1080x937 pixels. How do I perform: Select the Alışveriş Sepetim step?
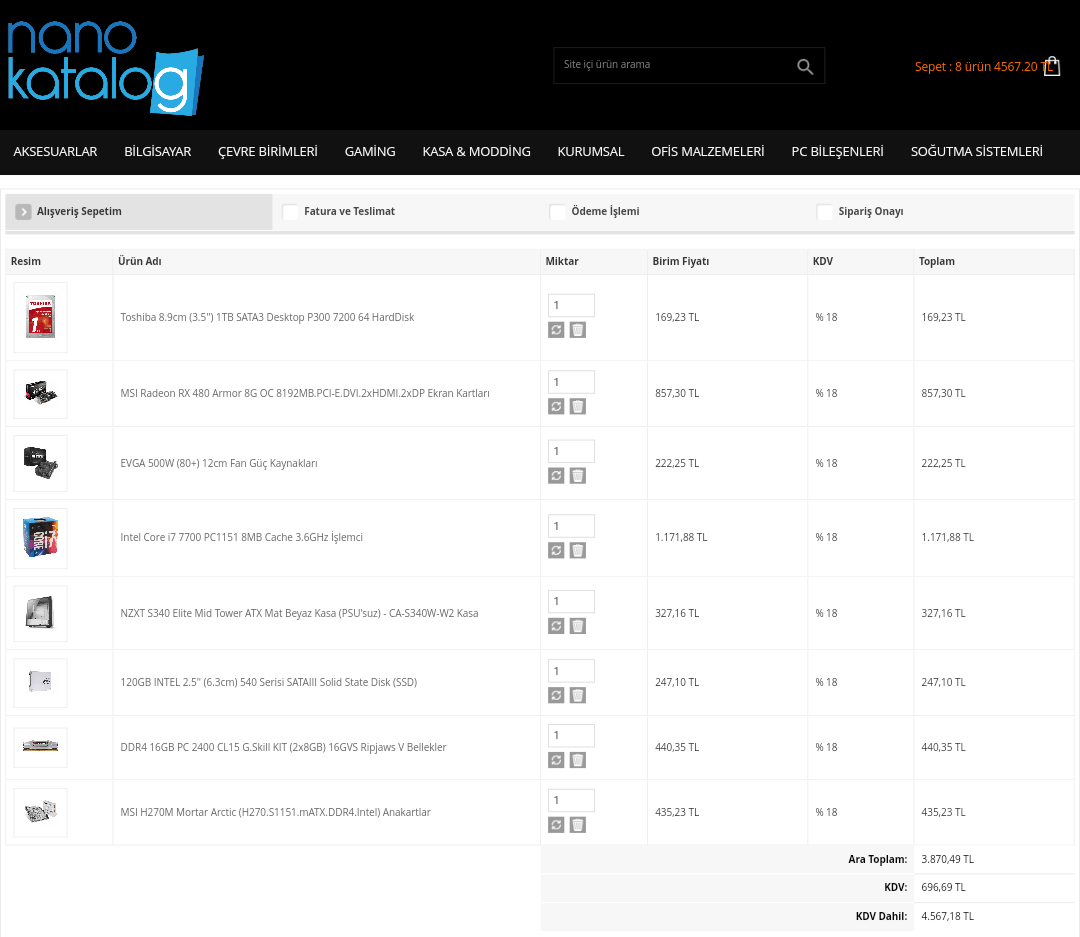click(x=139, y=212)
